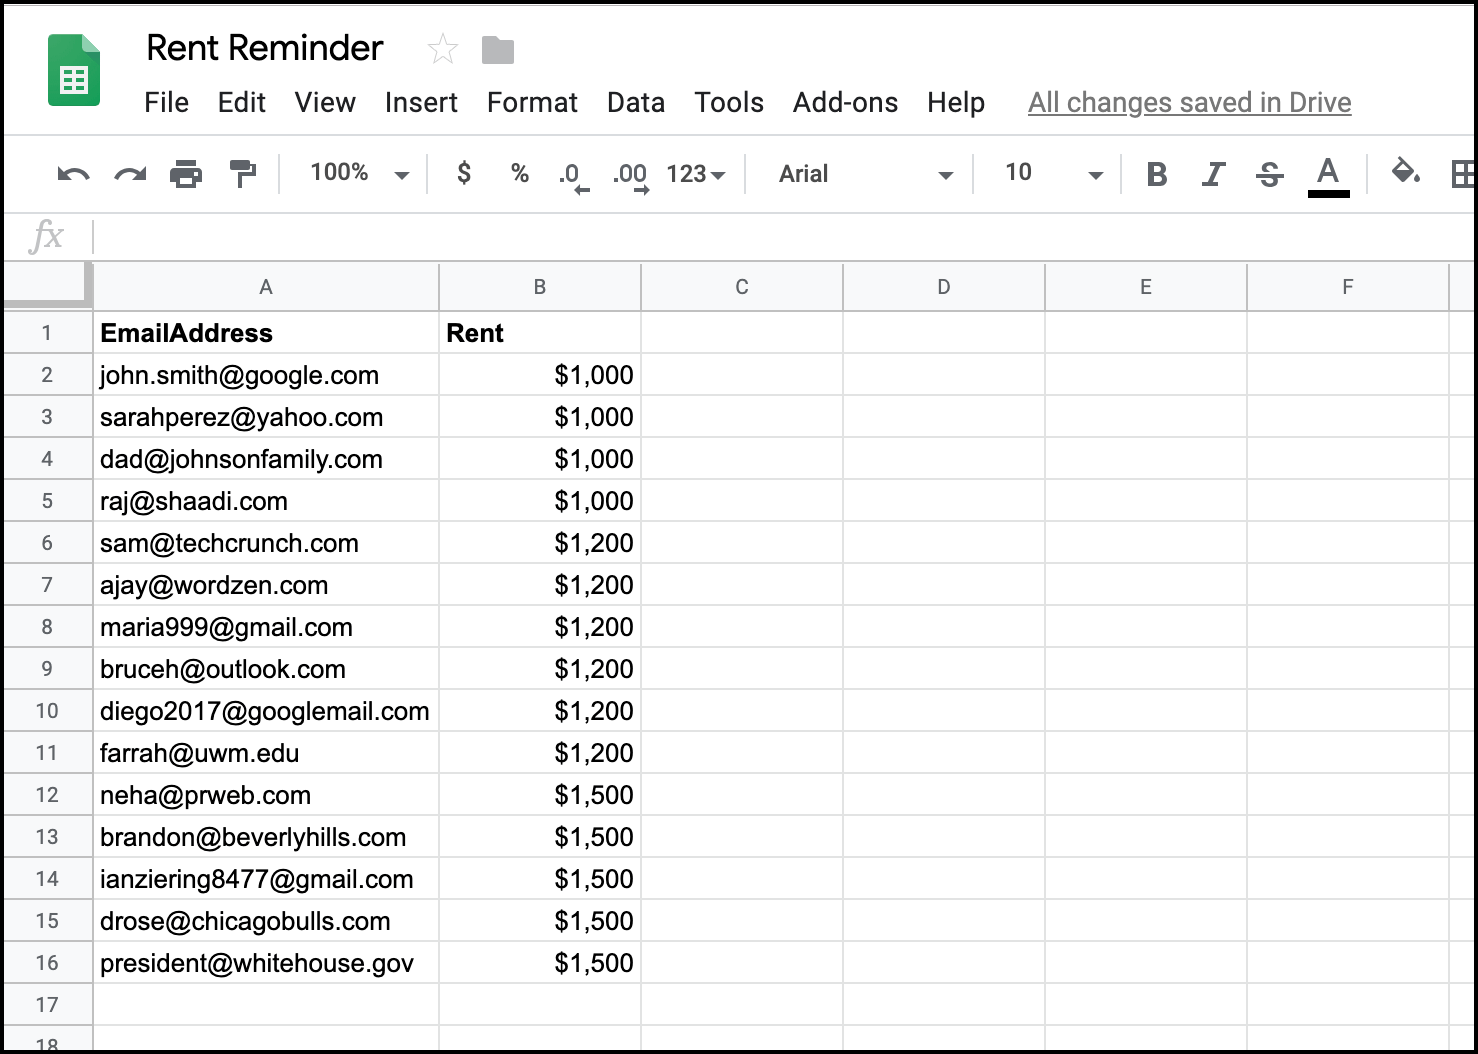Image resolution: width=1478 pixels, height=1054 pixels.
Task: Toggle Strikethrough formatting
Action: click(x=1270, y=174)
